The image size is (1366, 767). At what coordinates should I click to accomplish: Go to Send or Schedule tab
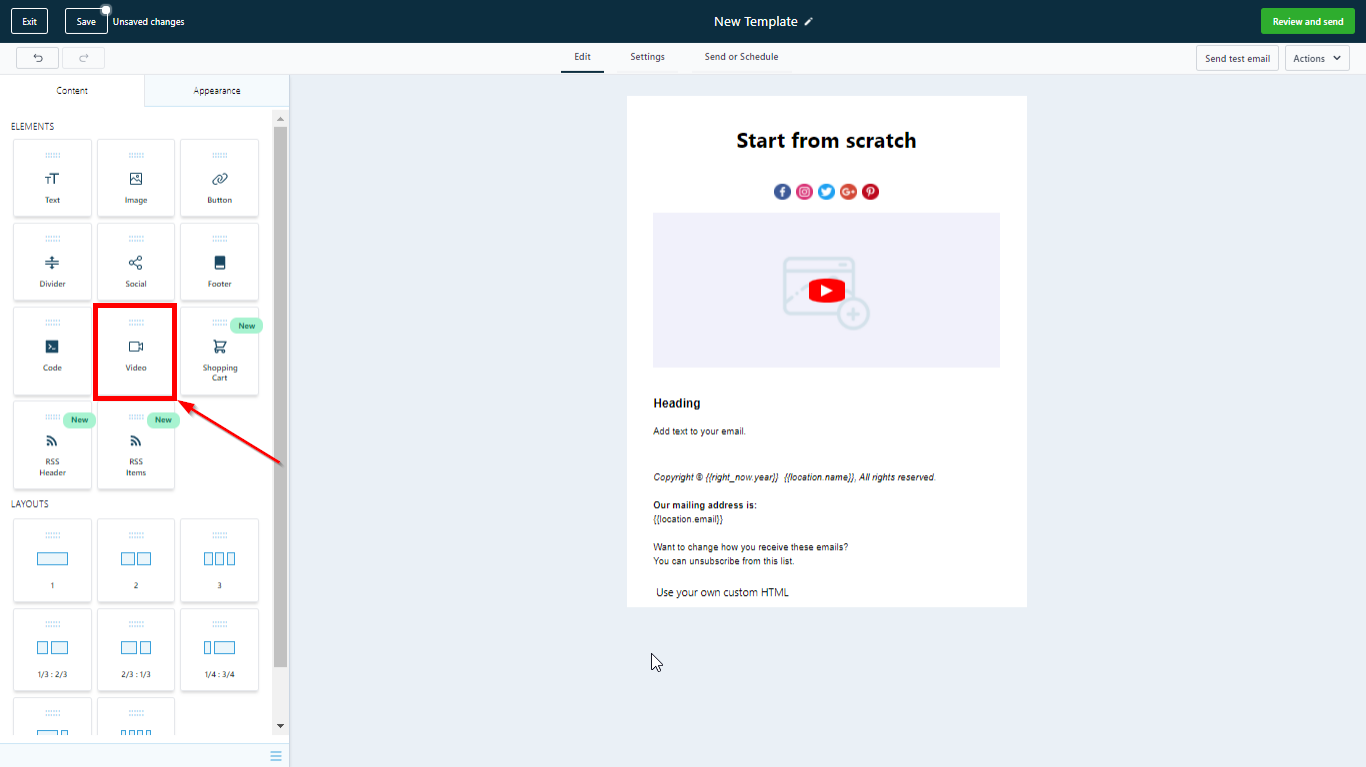[x=741, y=57]
